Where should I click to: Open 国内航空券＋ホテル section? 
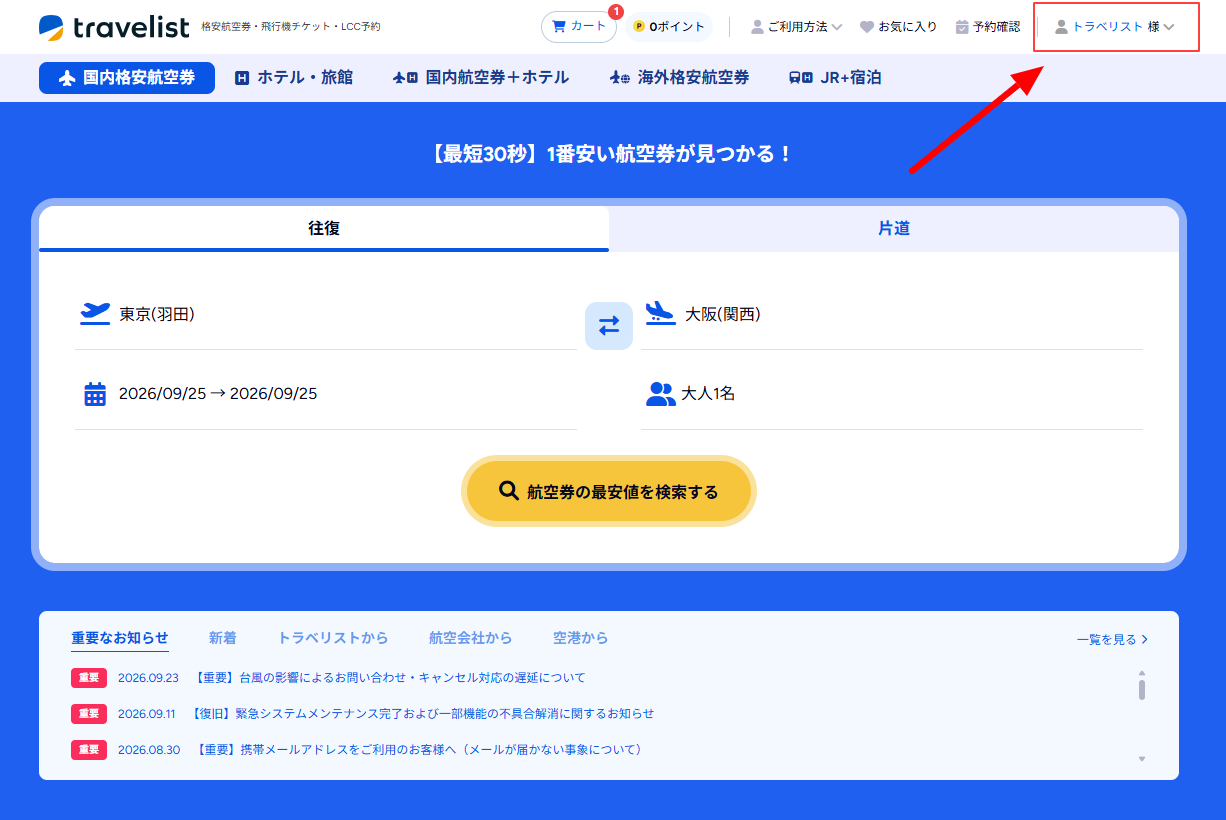click(481, 78)
